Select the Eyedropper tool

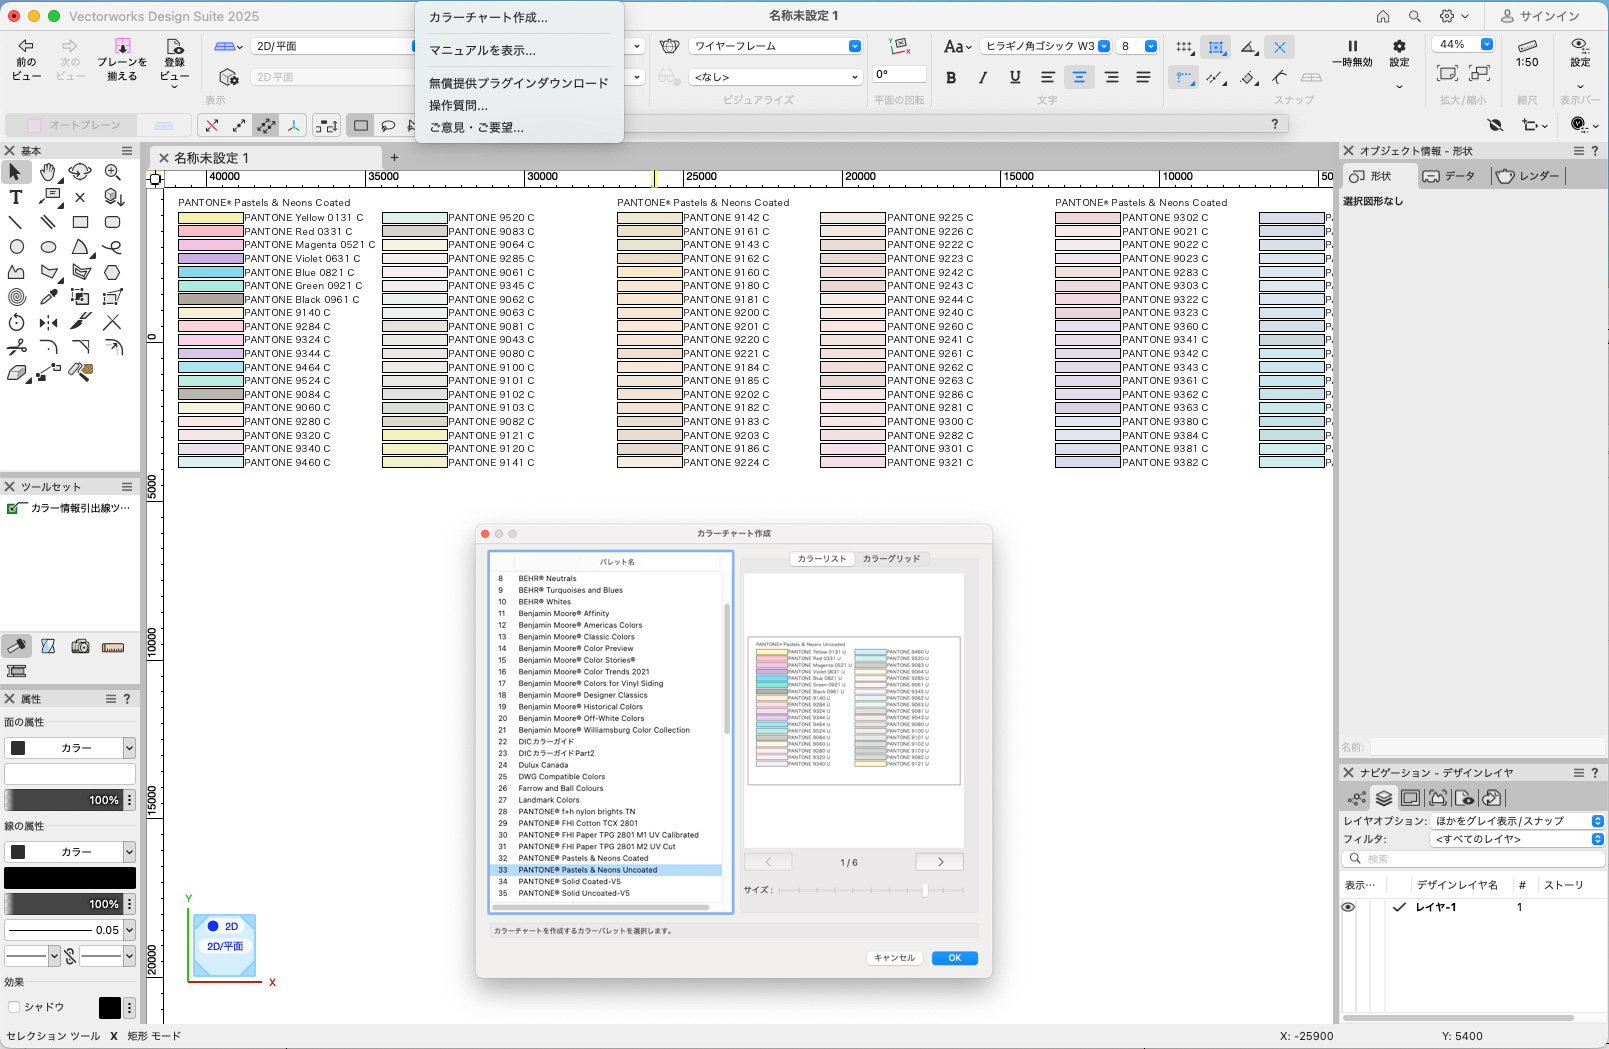click(x=48, y=297)
